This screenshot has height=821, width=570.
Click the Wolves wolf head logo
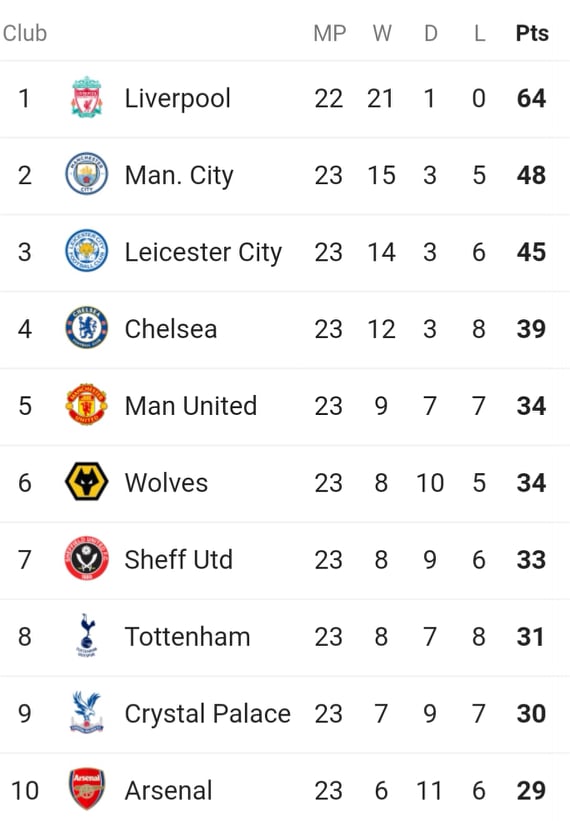[x=87, y=482]
